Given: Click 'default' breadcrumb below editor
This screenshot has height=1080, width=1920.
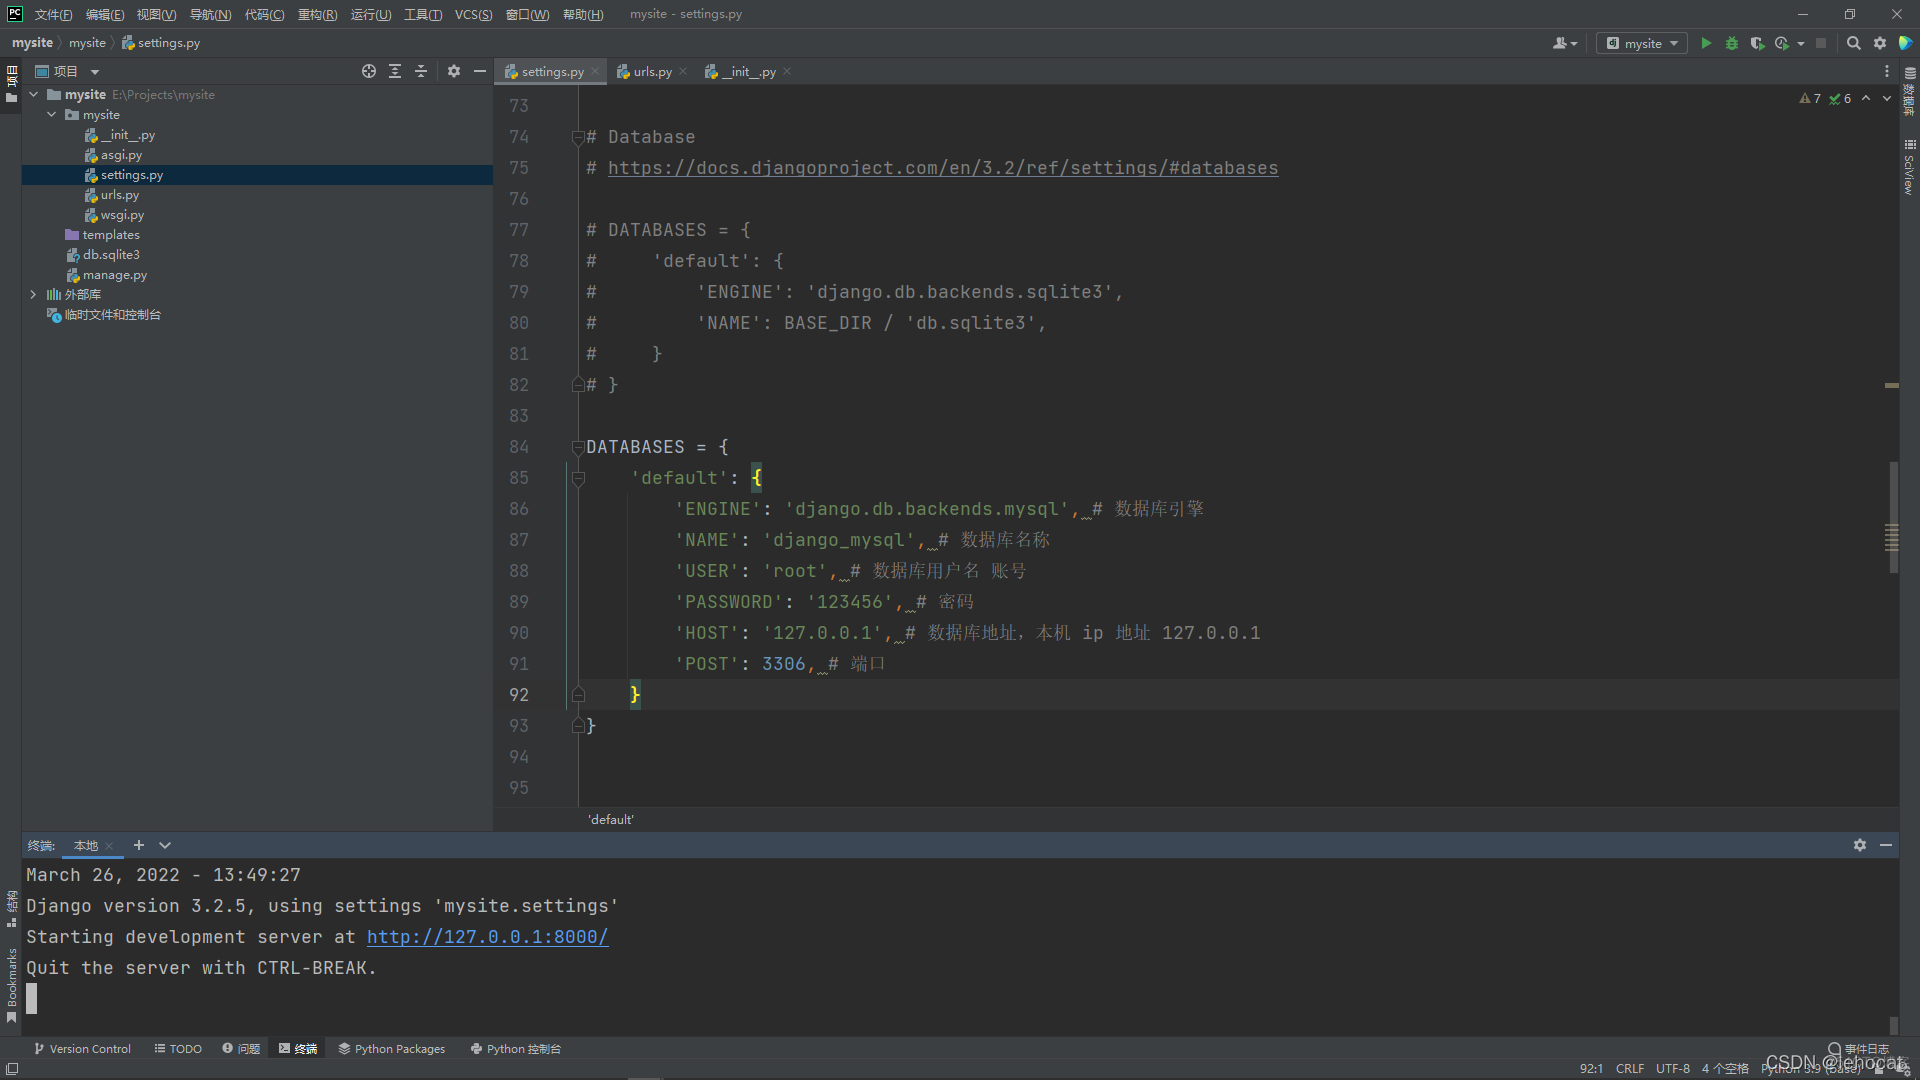Looking at the screenshot, I should coord(610,819).
